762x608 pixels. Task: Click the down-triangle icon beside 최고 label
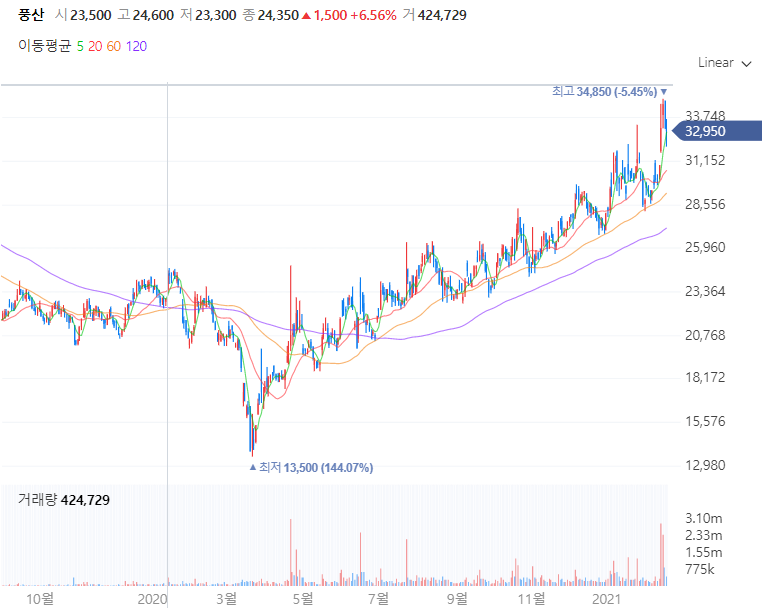pos(664,91)
